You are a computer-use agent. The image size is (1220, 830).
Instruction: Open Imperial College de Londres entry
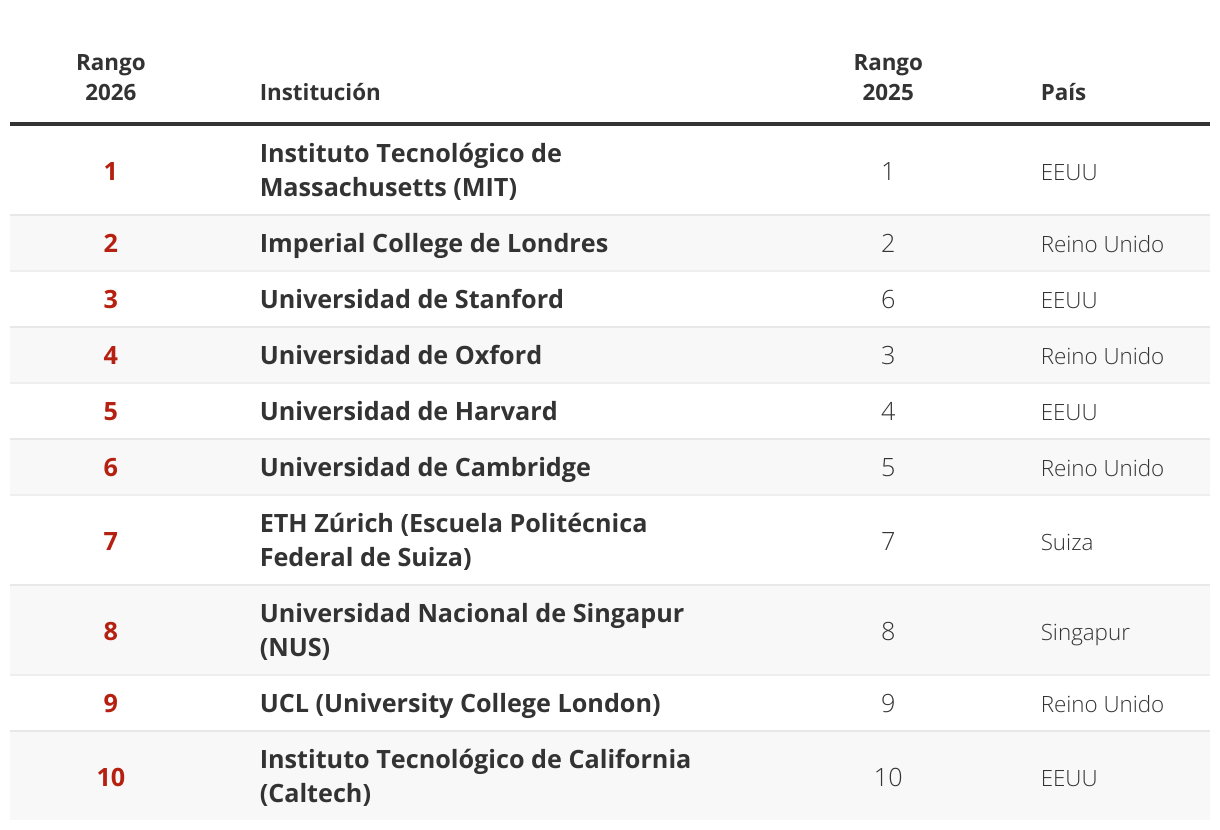click(x=434, y=244)
